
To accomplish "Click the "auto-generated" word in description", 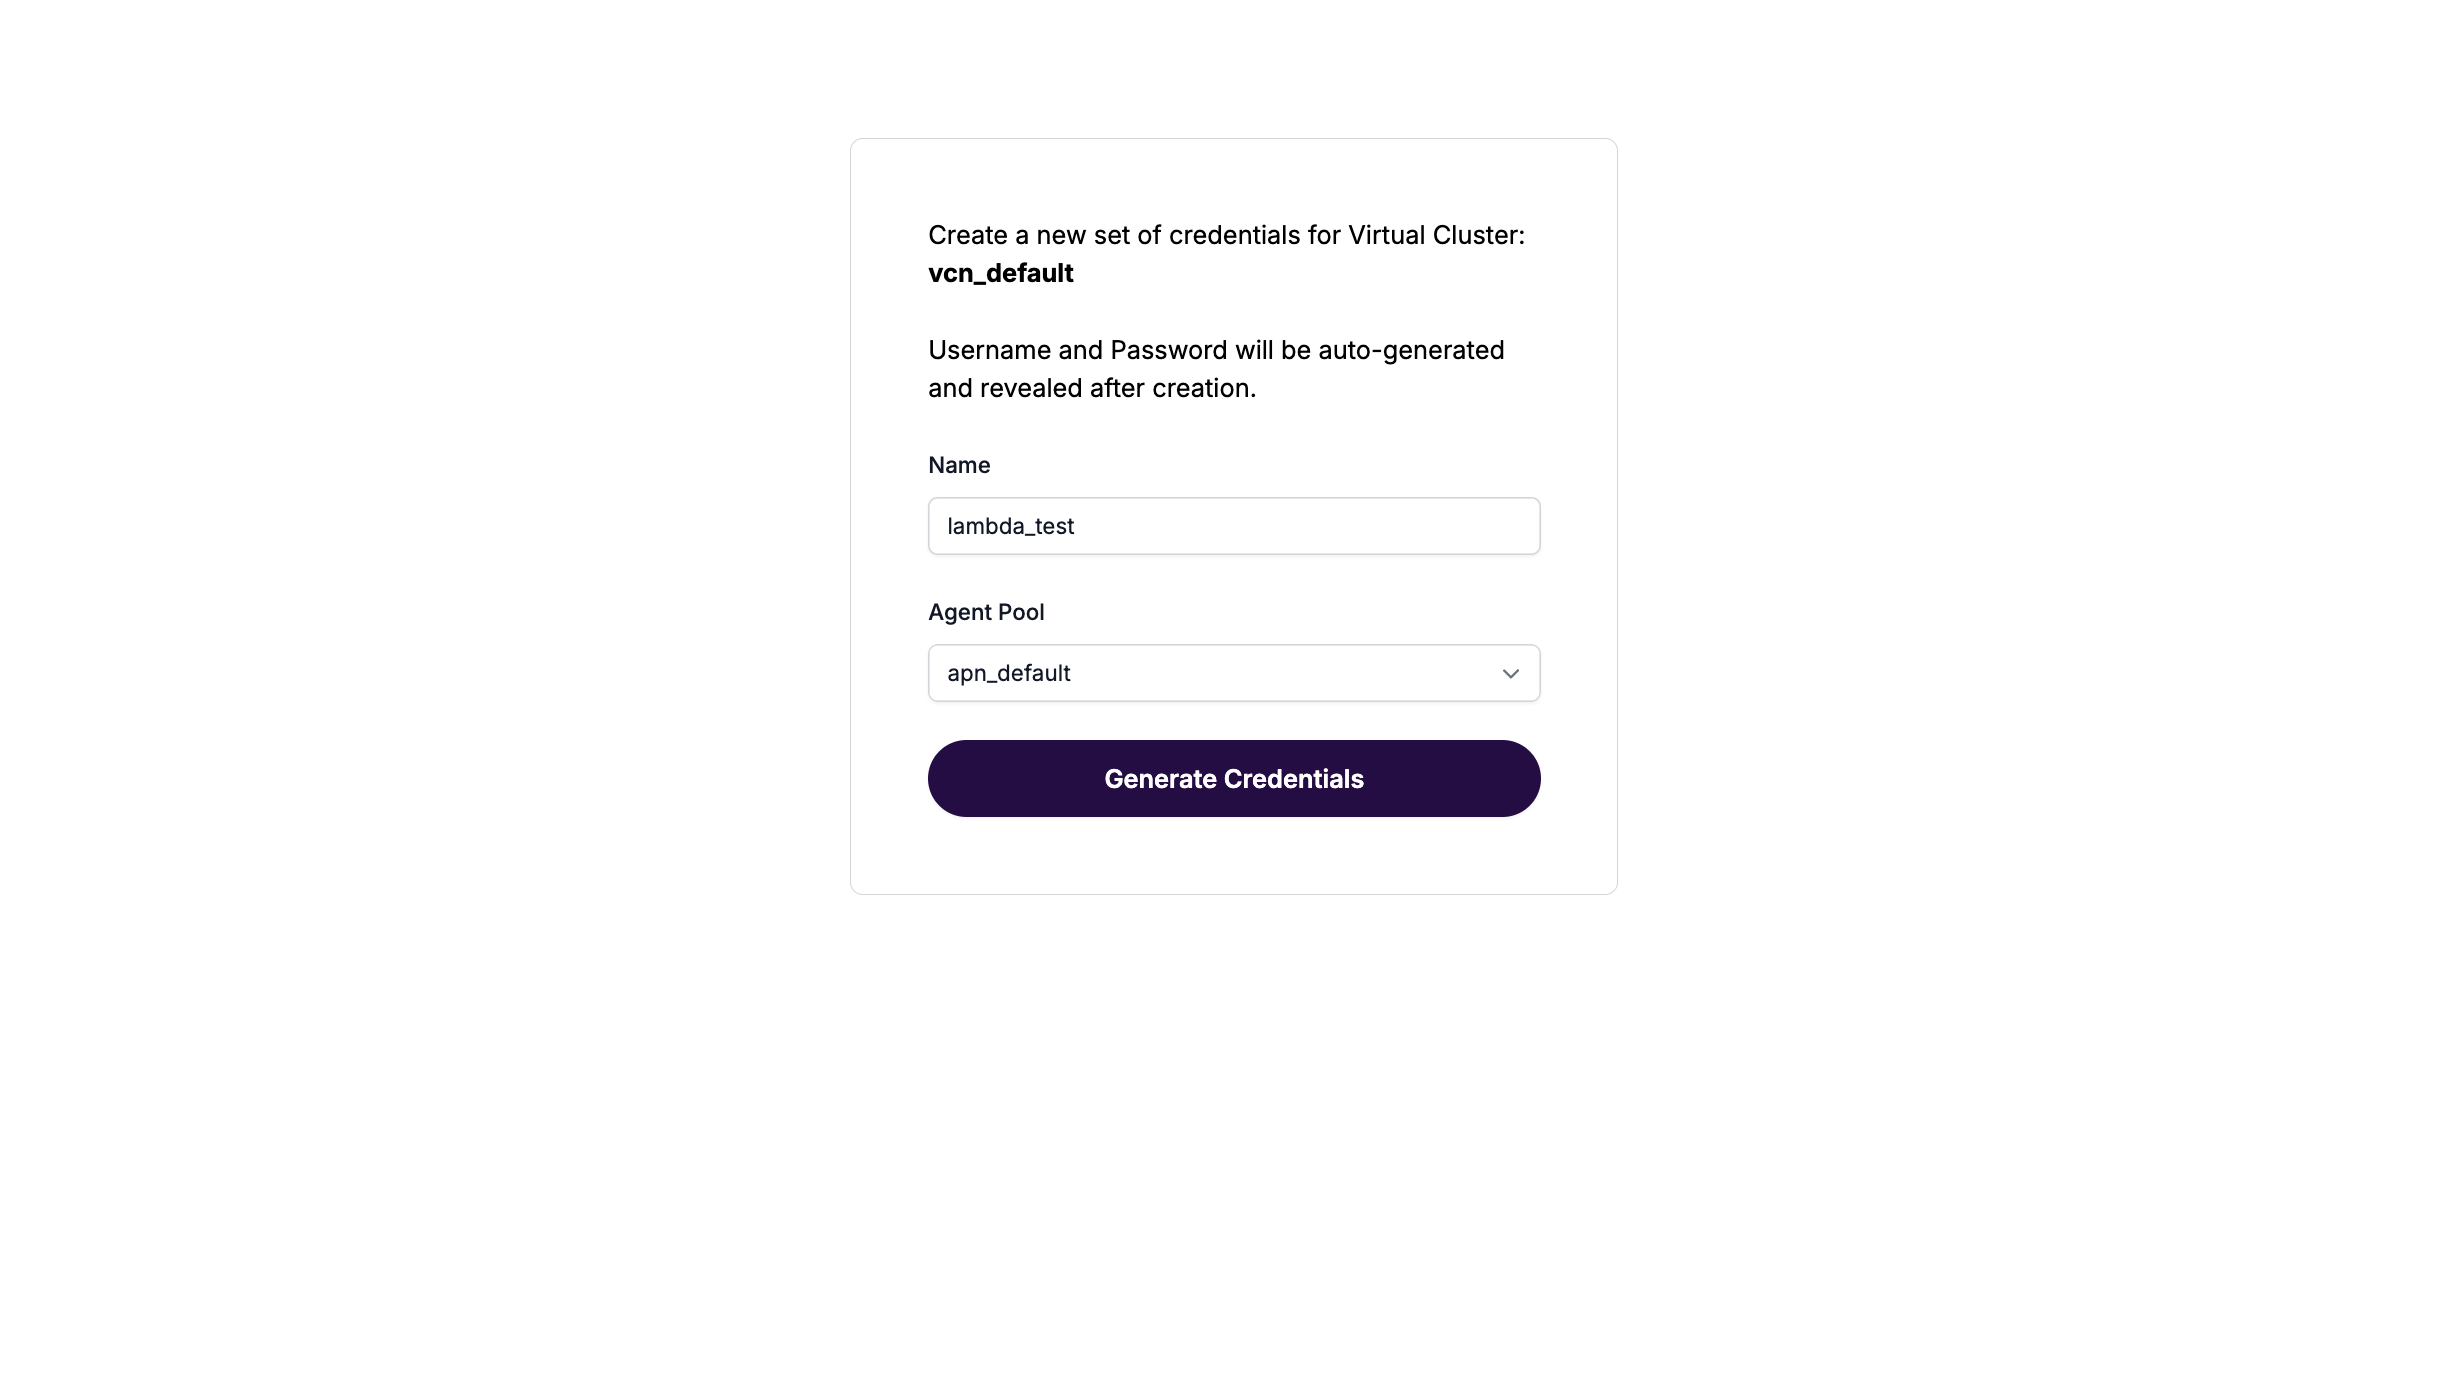I will point(1410,350).
